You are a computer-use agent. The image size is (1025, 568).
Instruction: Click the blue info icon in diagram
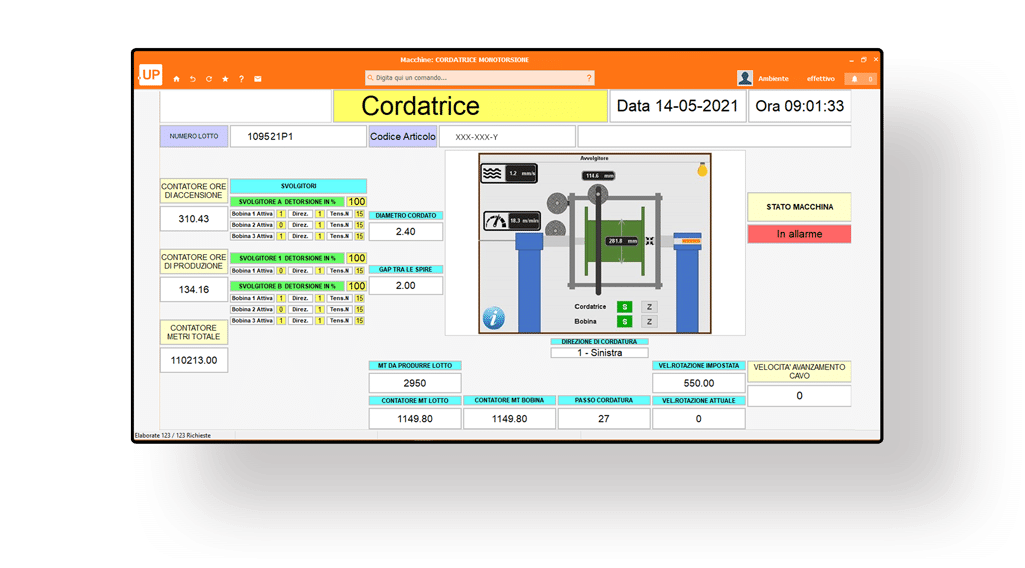point(493,318)
